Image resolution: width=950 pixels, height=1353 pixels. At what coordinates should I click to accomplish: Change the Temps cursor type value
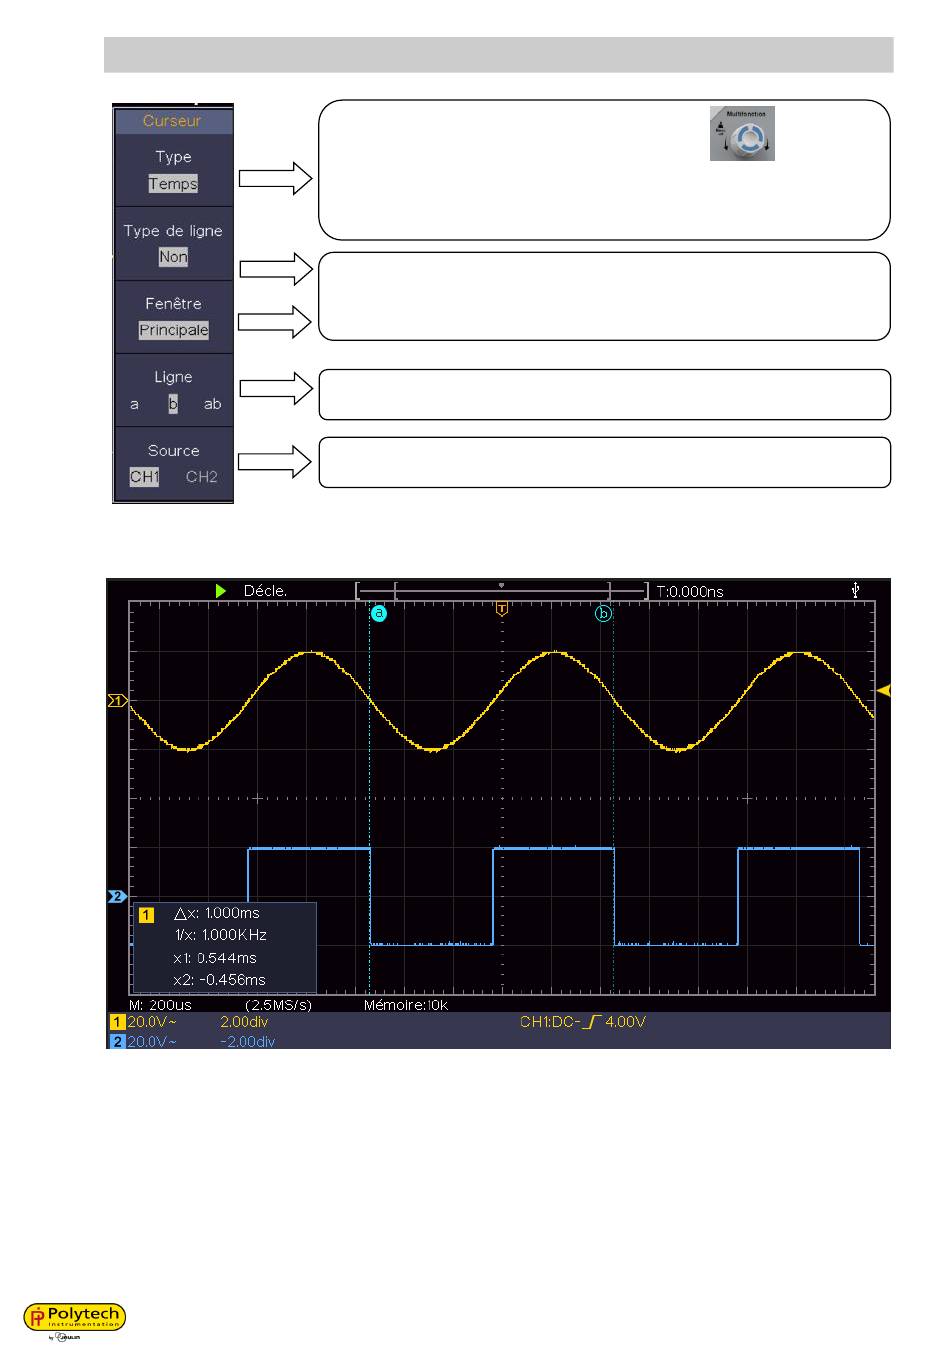point(173,184)
